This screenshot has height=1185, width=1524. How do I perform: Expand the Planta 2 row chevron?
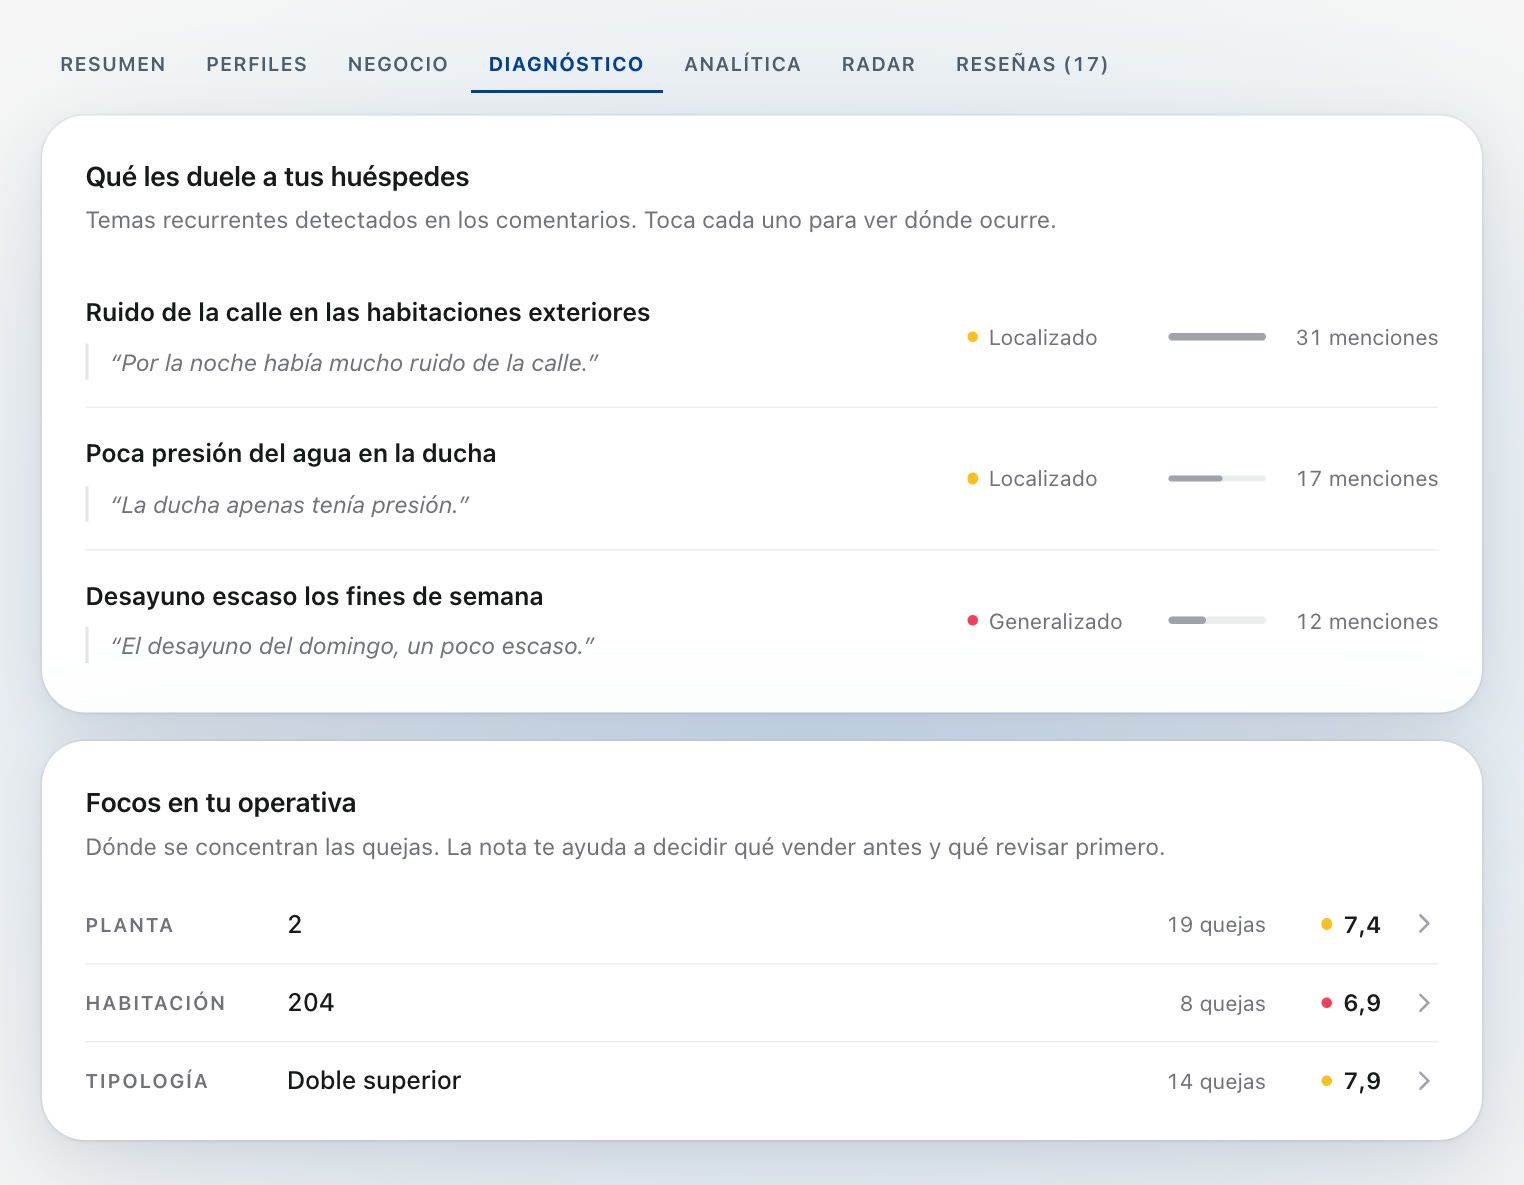(1424, 924)
